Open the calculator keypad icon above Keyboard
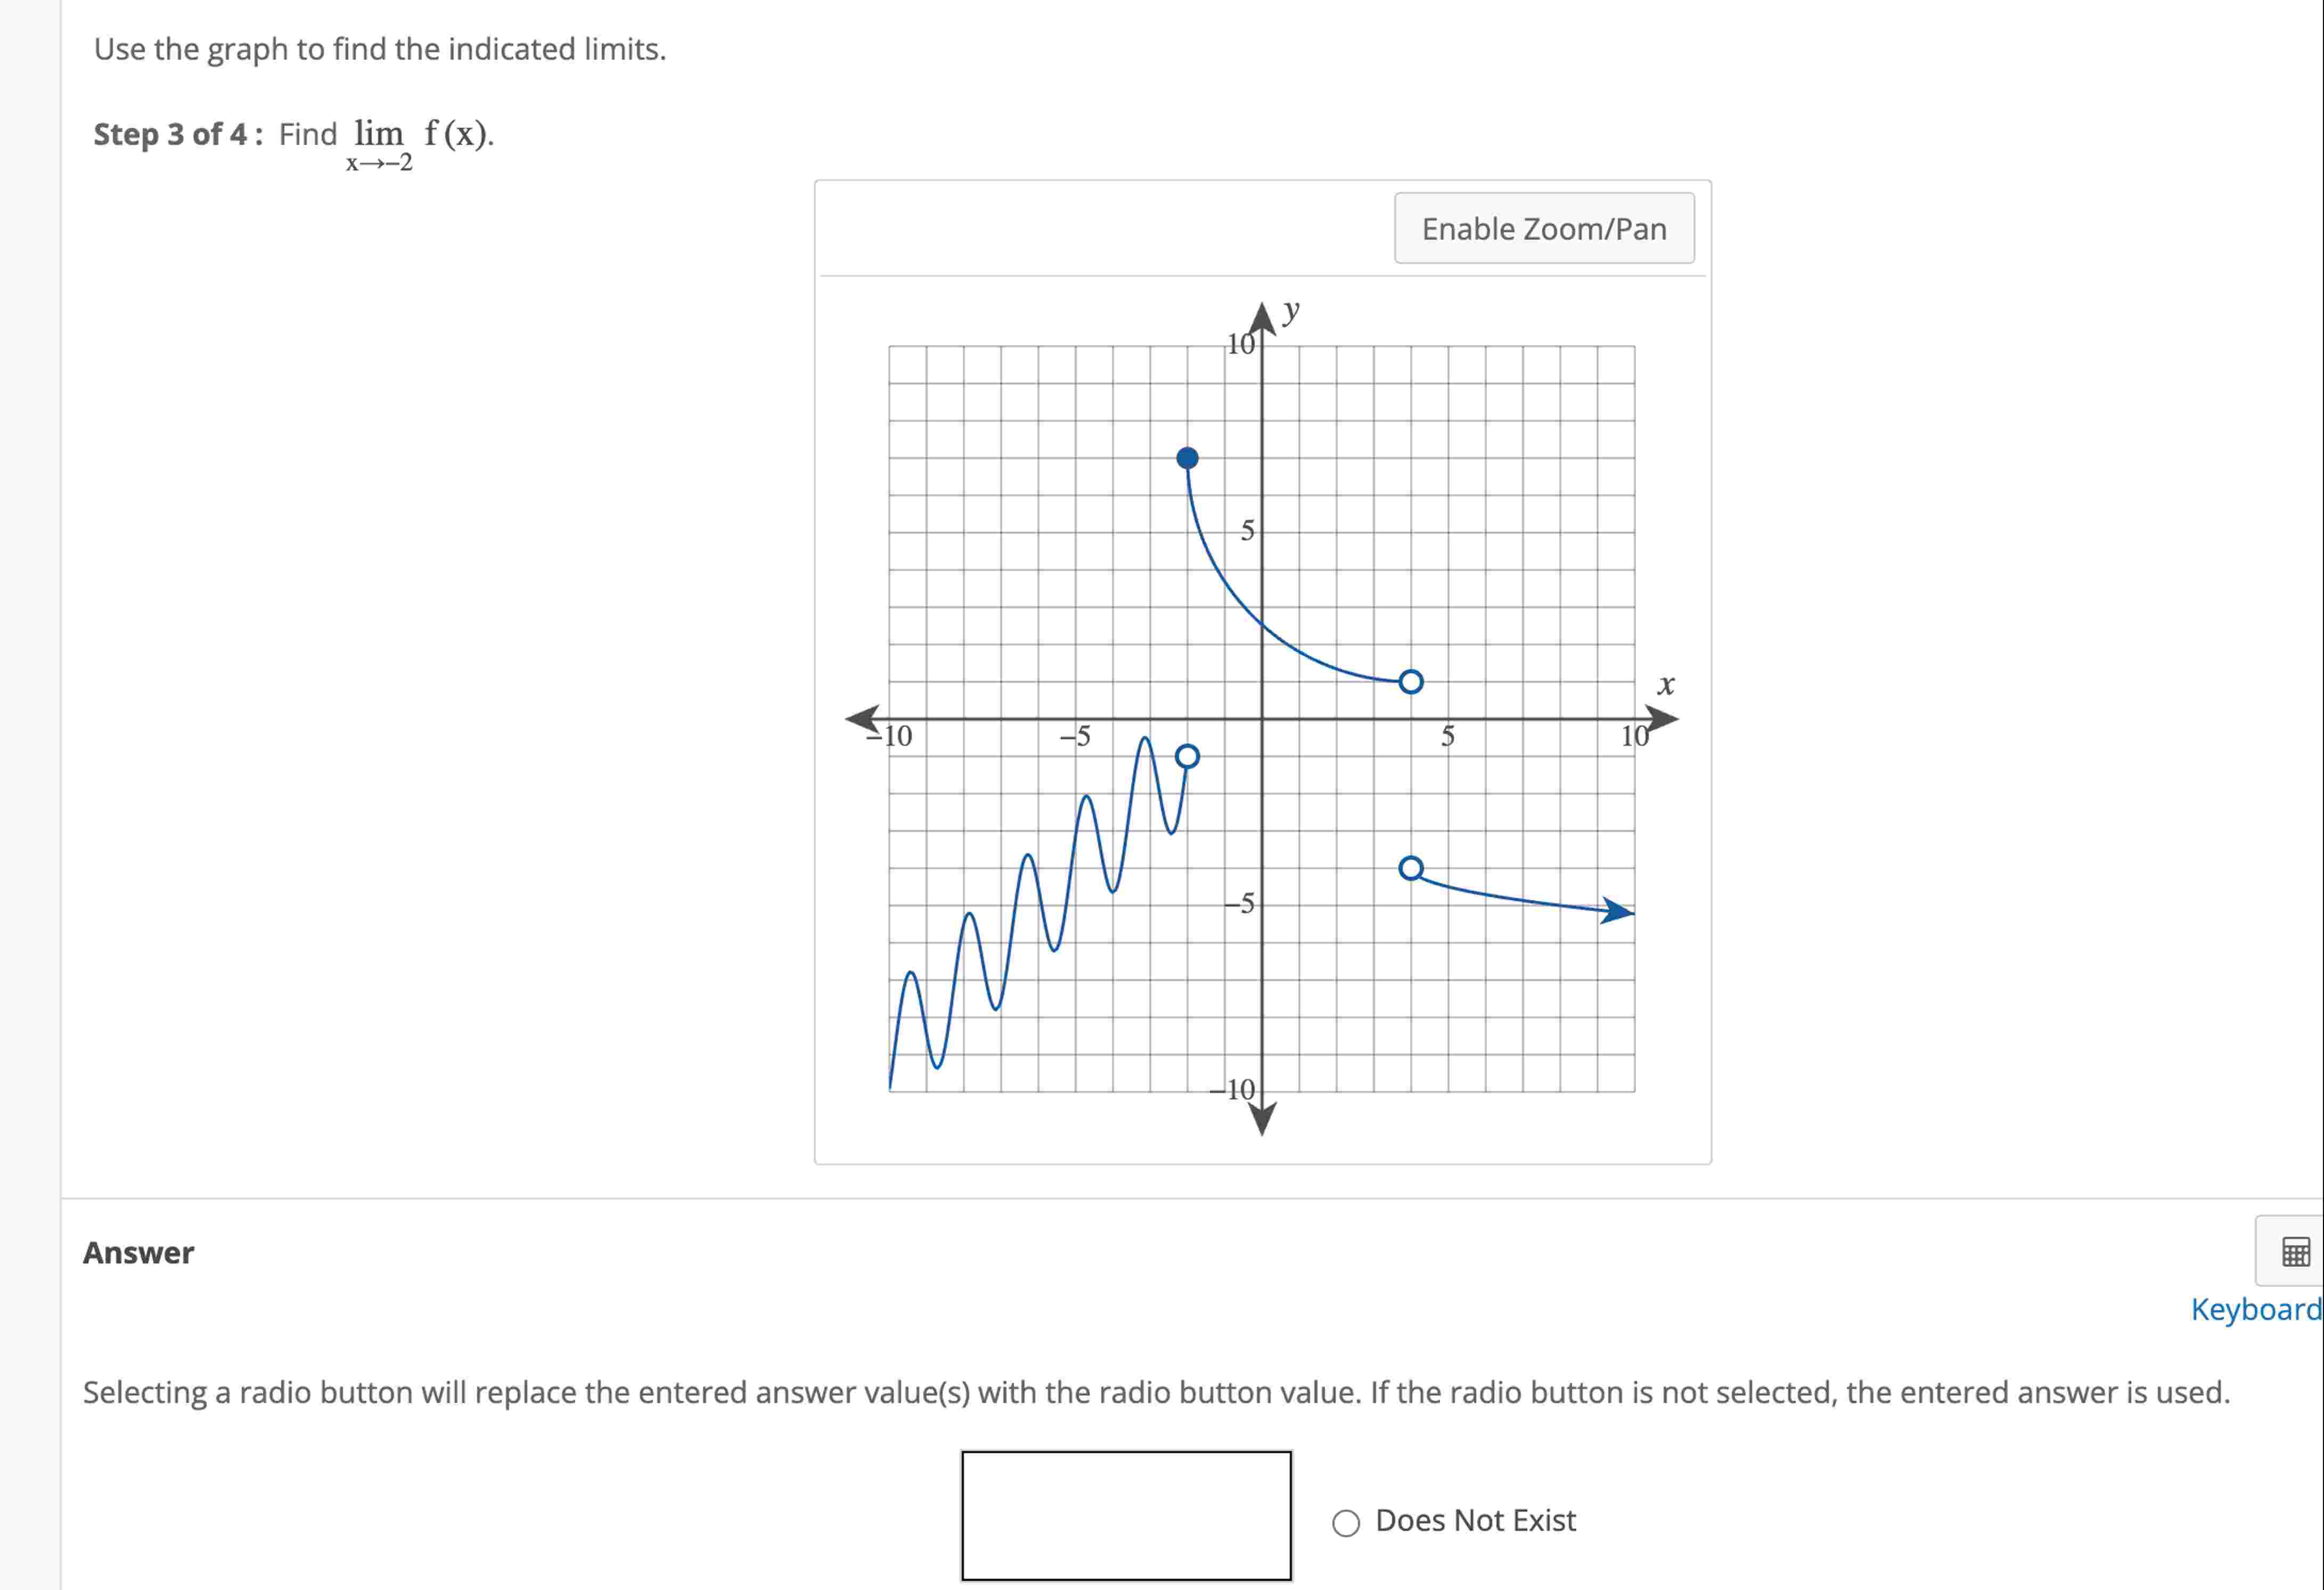 2295,1251
